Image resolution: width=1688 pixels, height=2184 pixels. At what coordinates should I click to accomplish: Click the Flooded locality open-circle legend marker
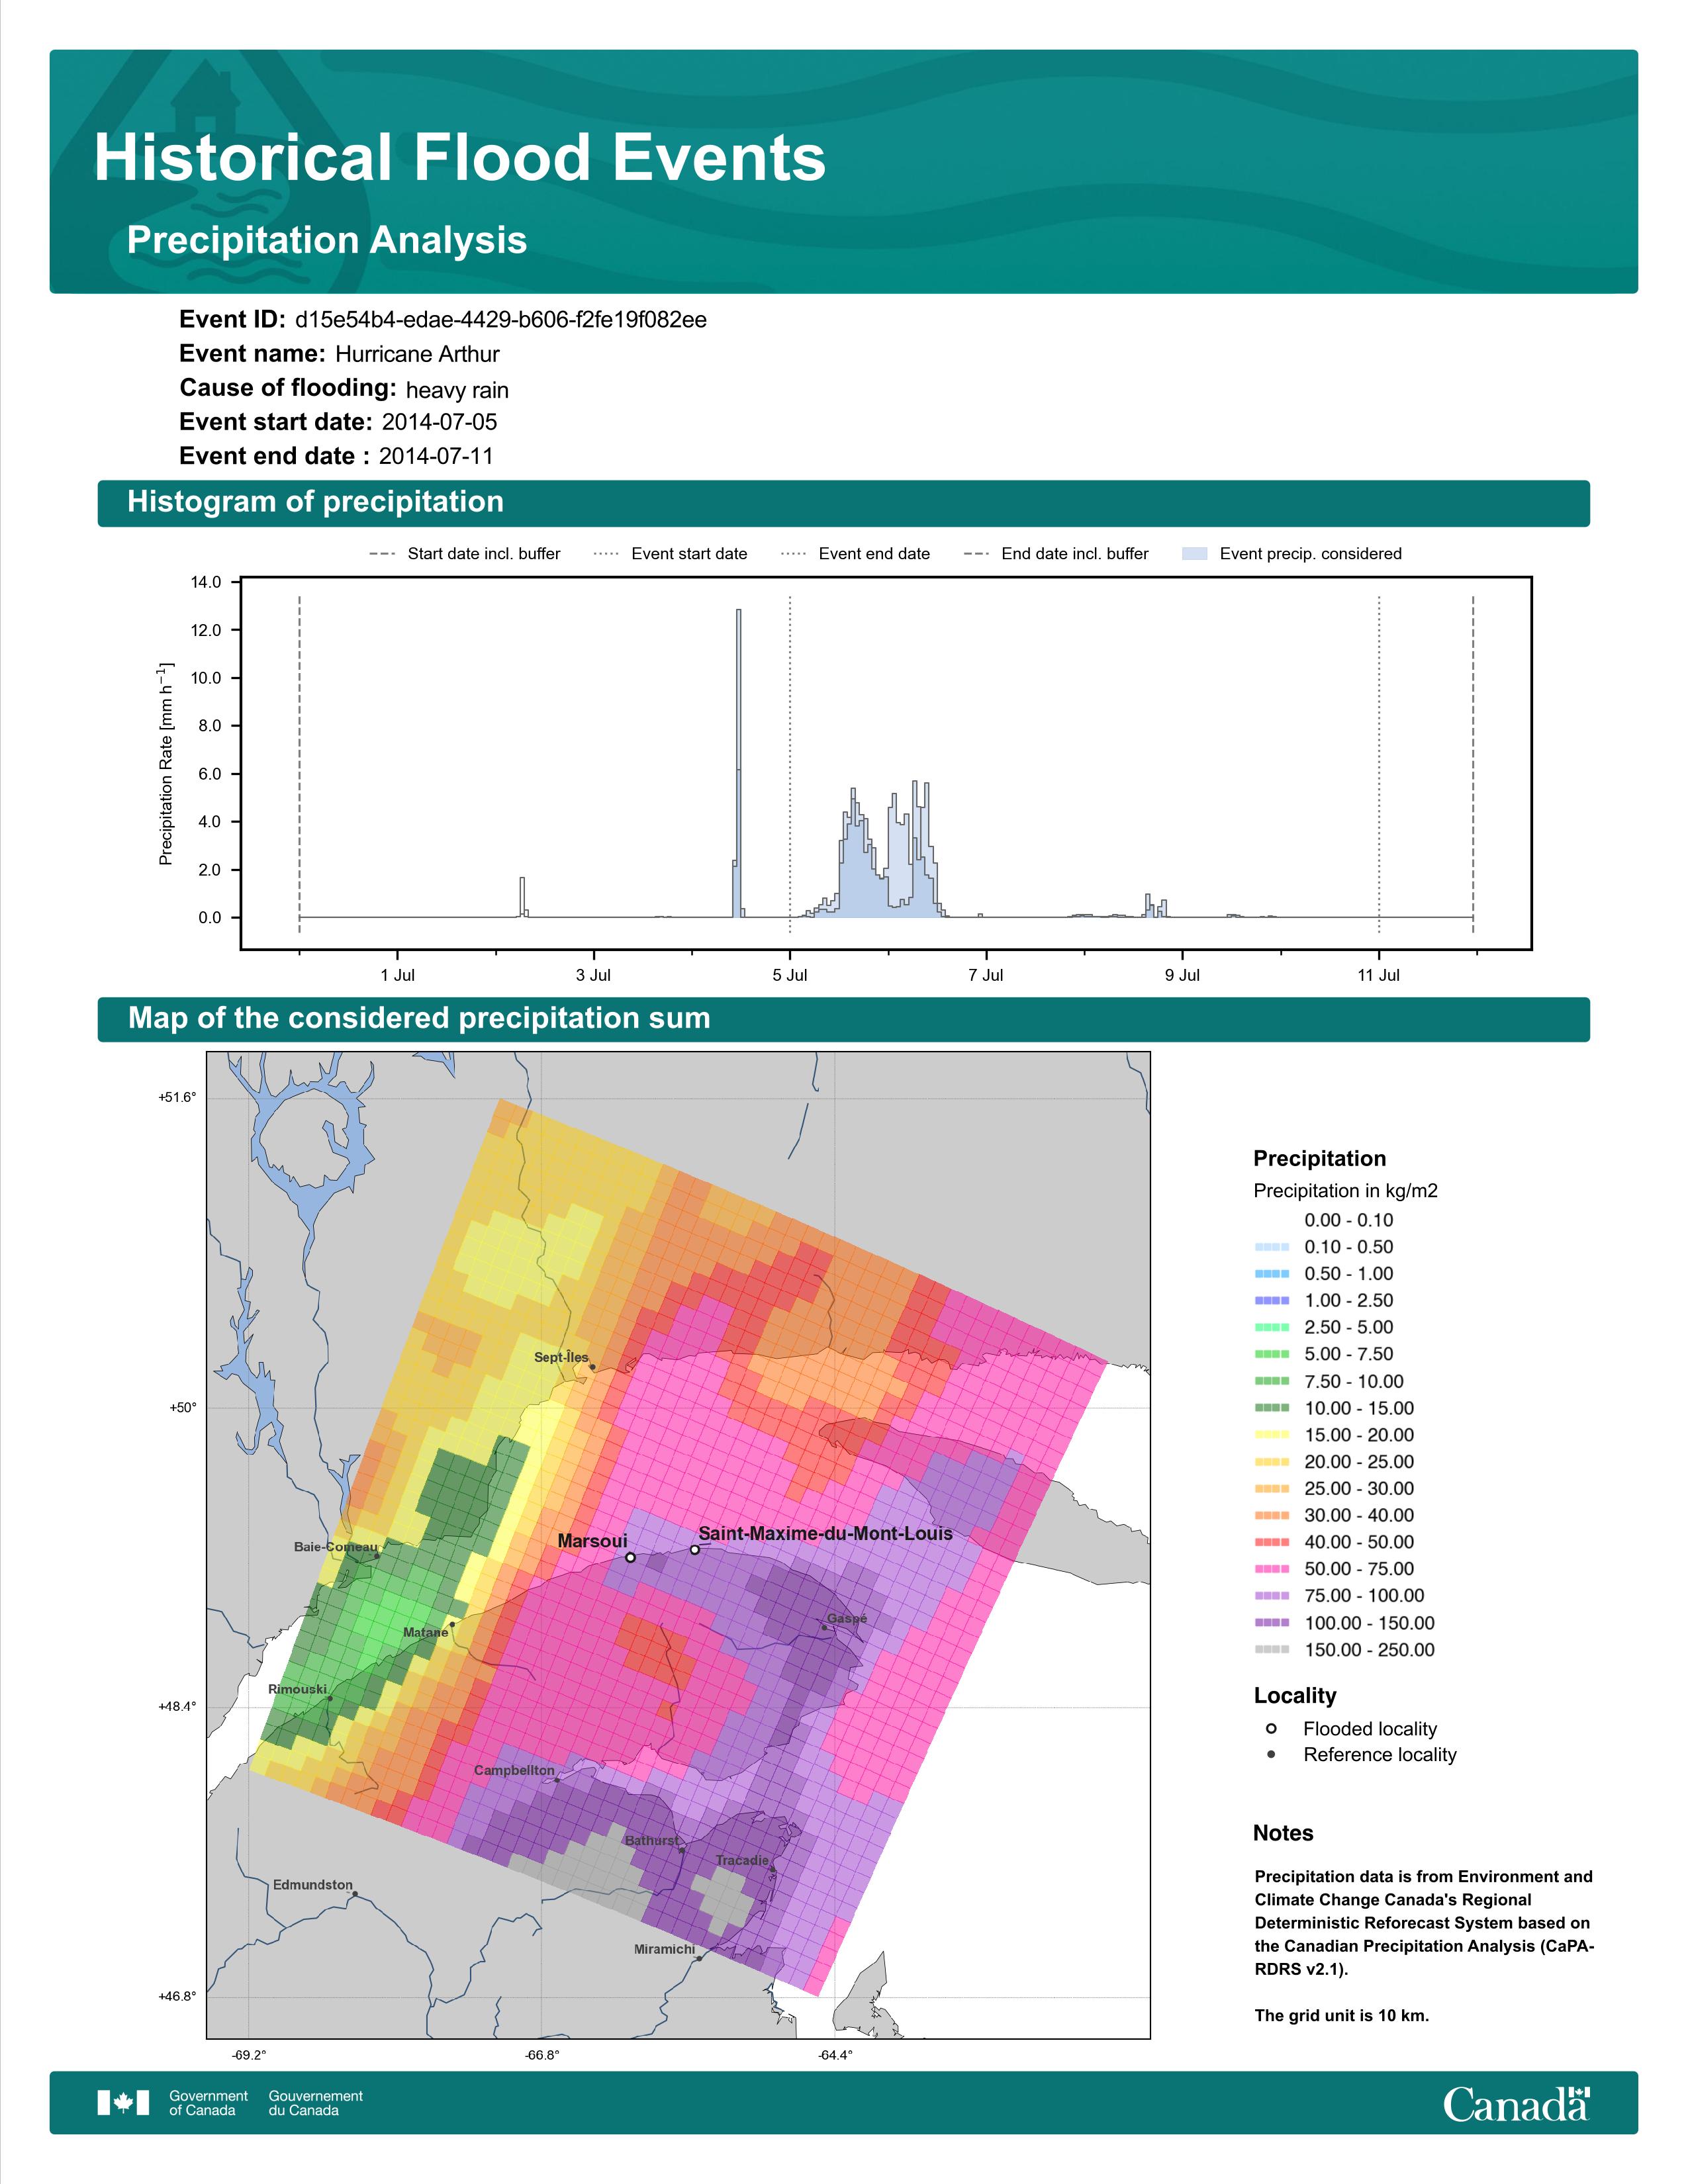coord(1271,1728)
